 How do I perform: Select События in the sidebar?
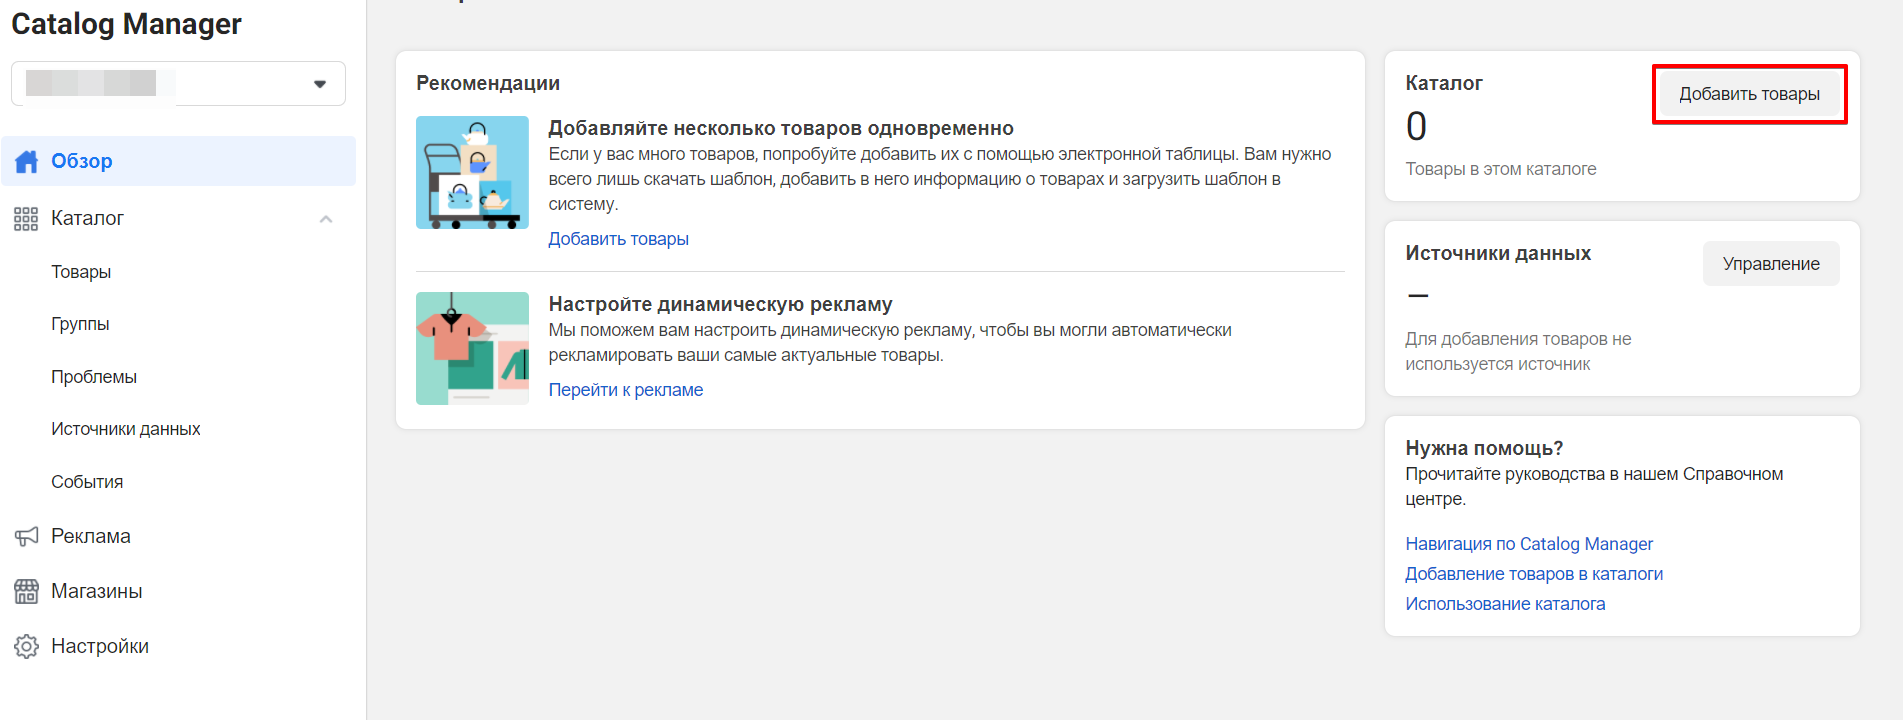pyautogui.click(x=87, y=482)
